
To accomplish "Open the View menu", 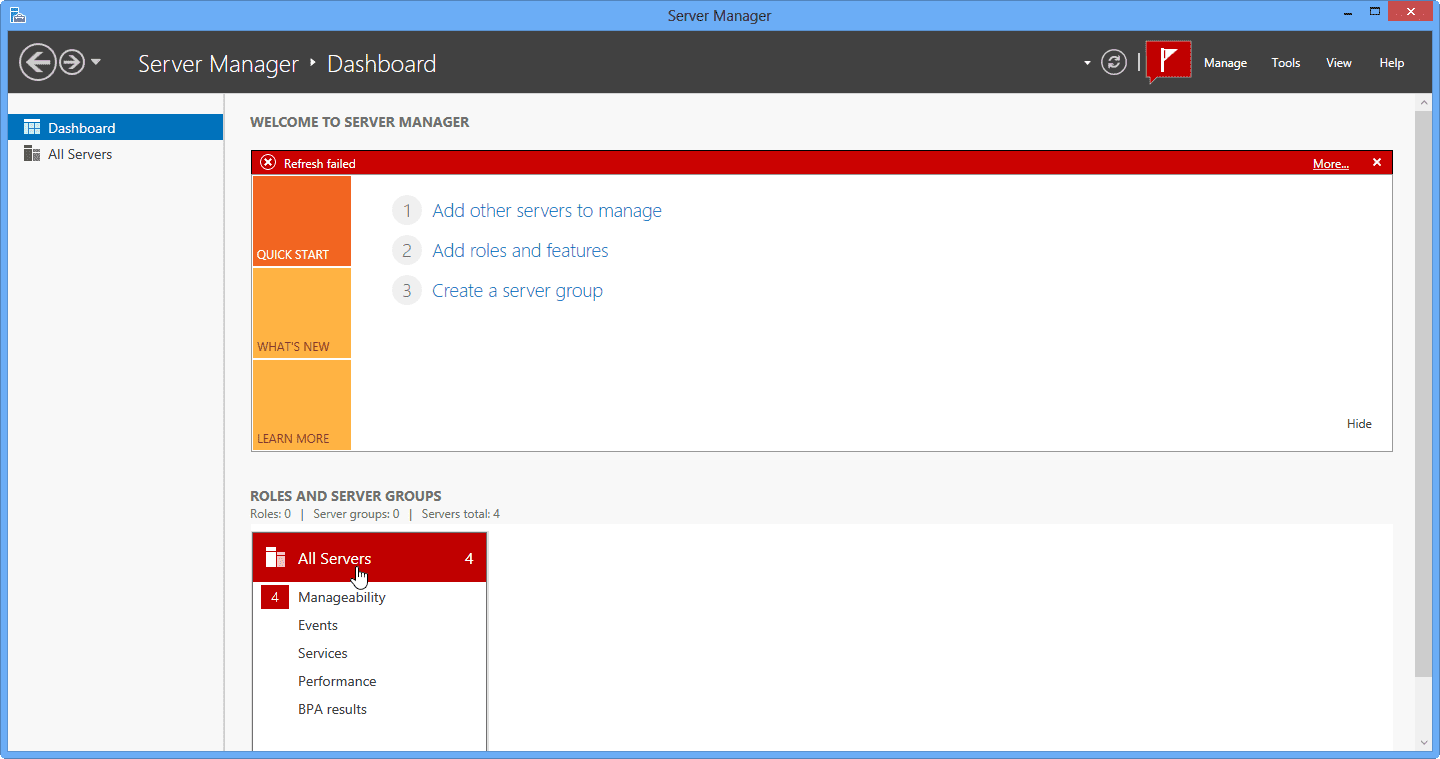I will click(x=1339, y=63).
